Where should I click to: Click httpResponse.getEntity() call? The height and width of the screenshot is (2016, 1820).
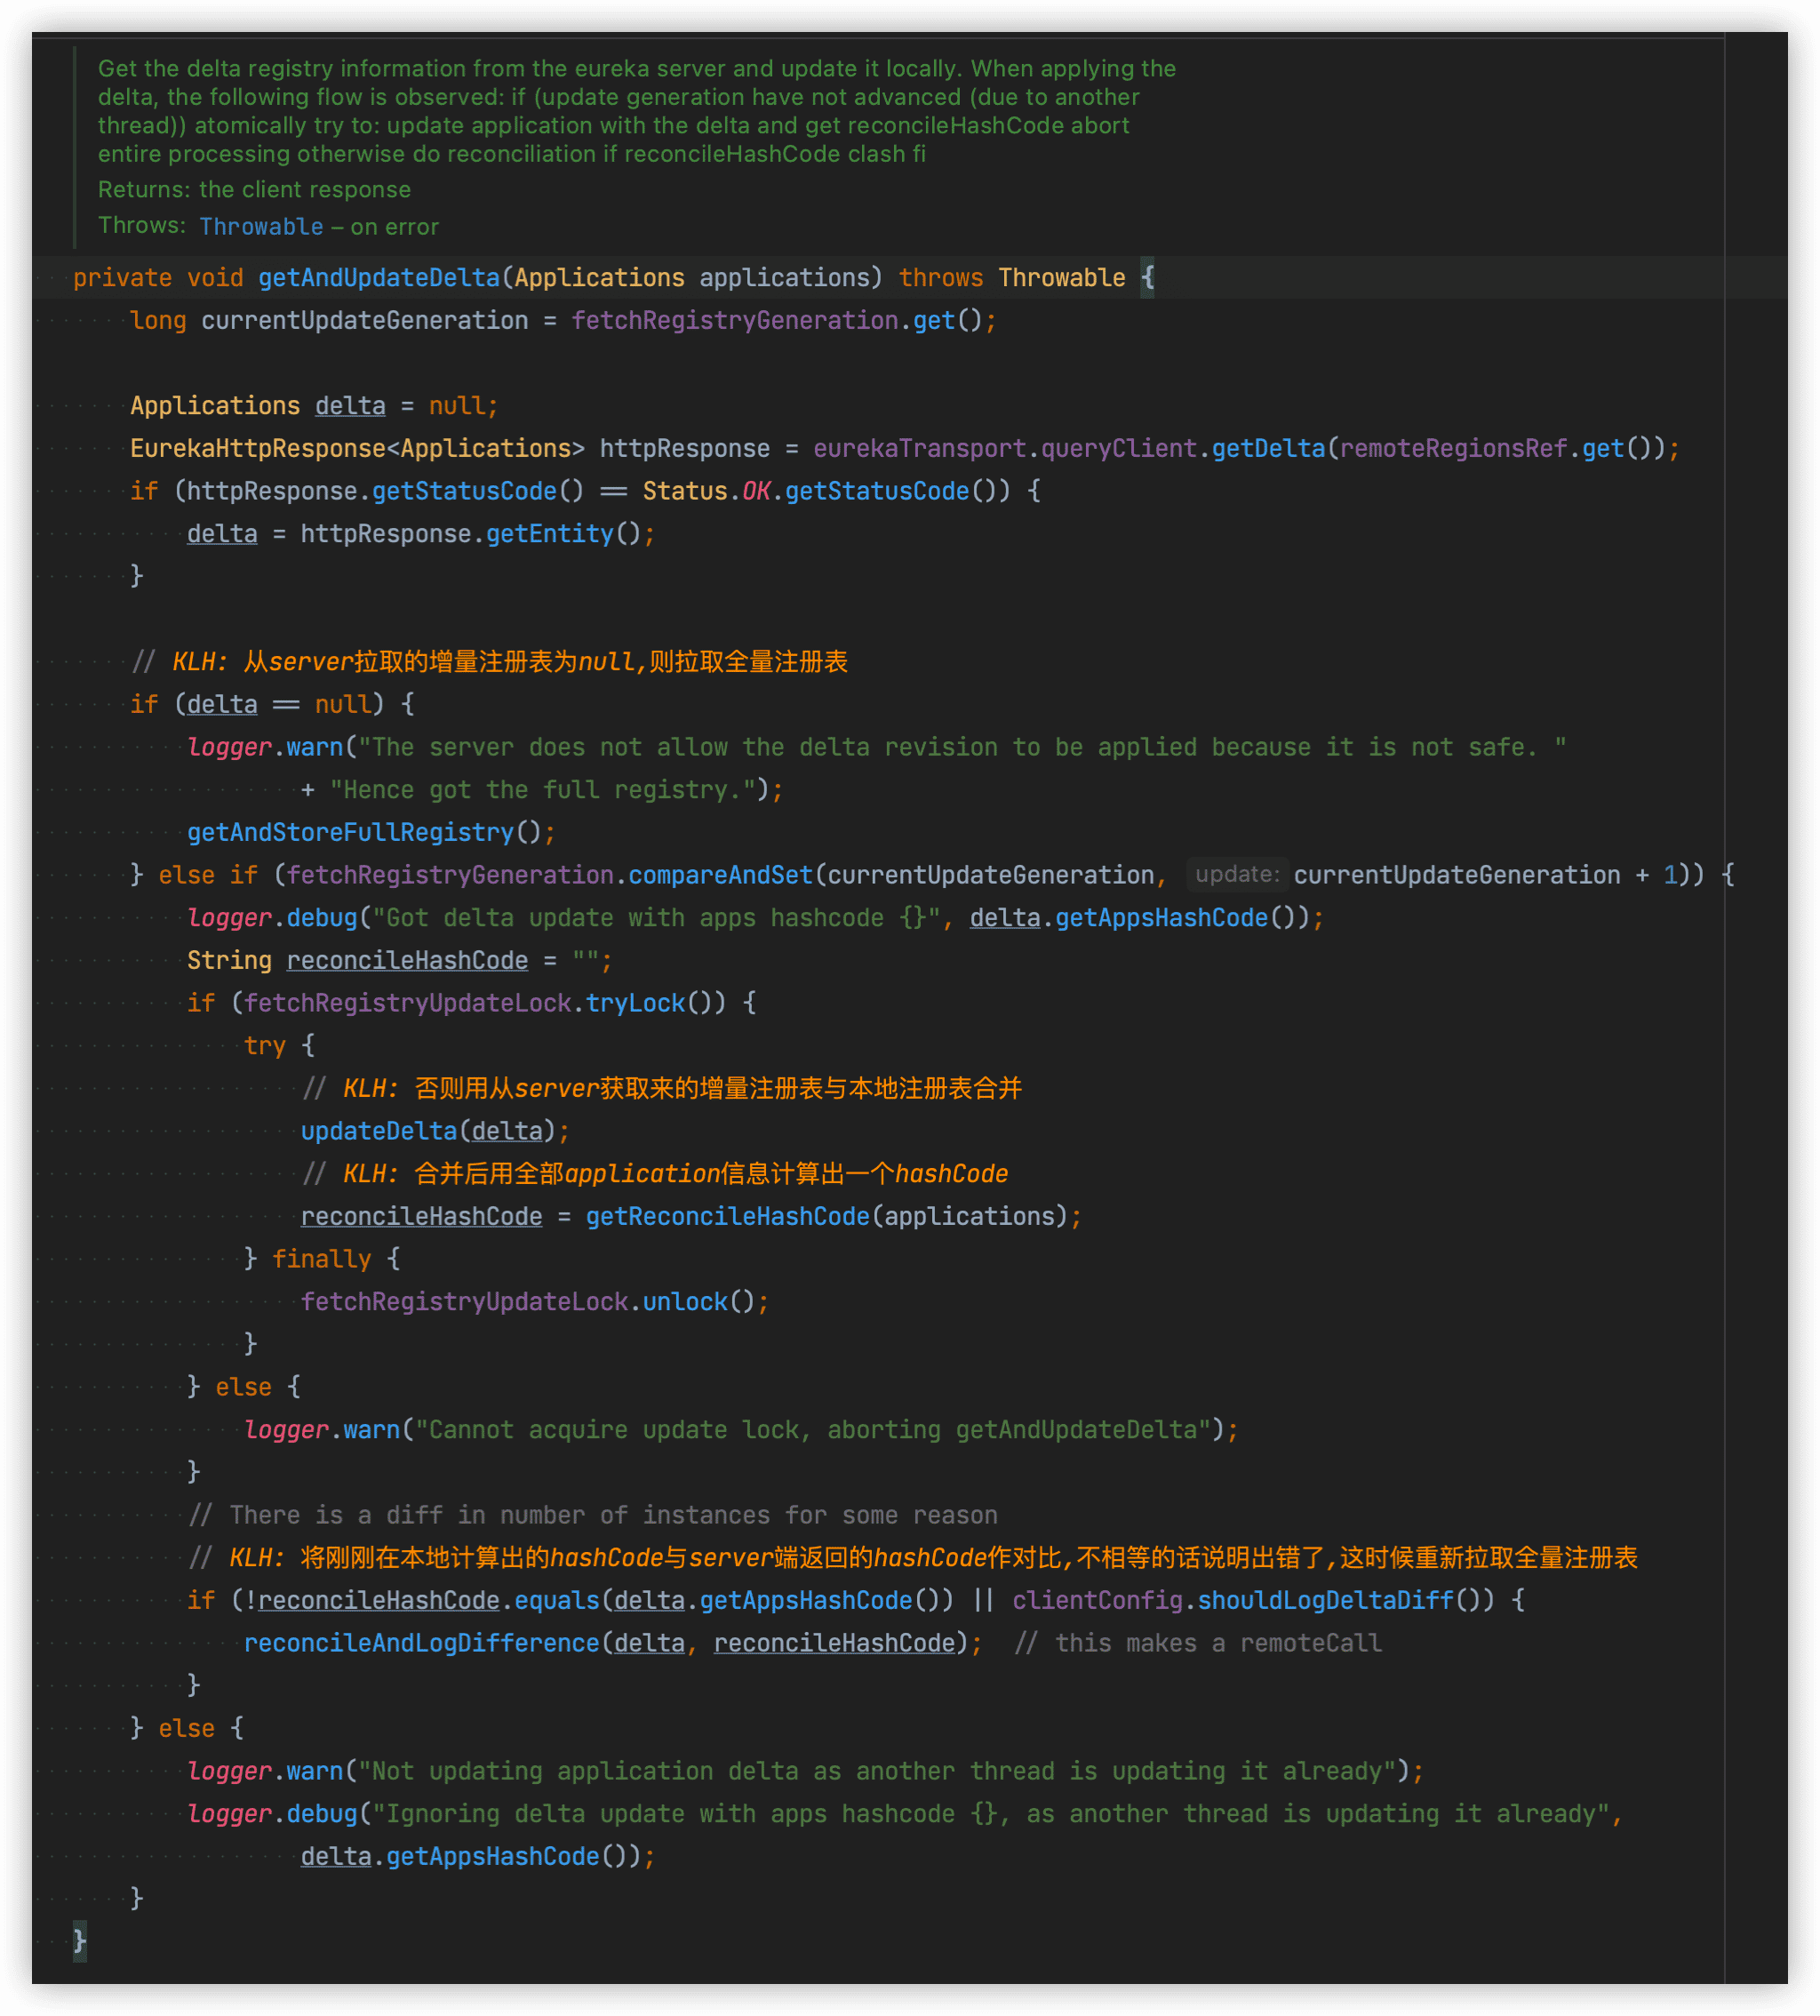tap(470, 533)
